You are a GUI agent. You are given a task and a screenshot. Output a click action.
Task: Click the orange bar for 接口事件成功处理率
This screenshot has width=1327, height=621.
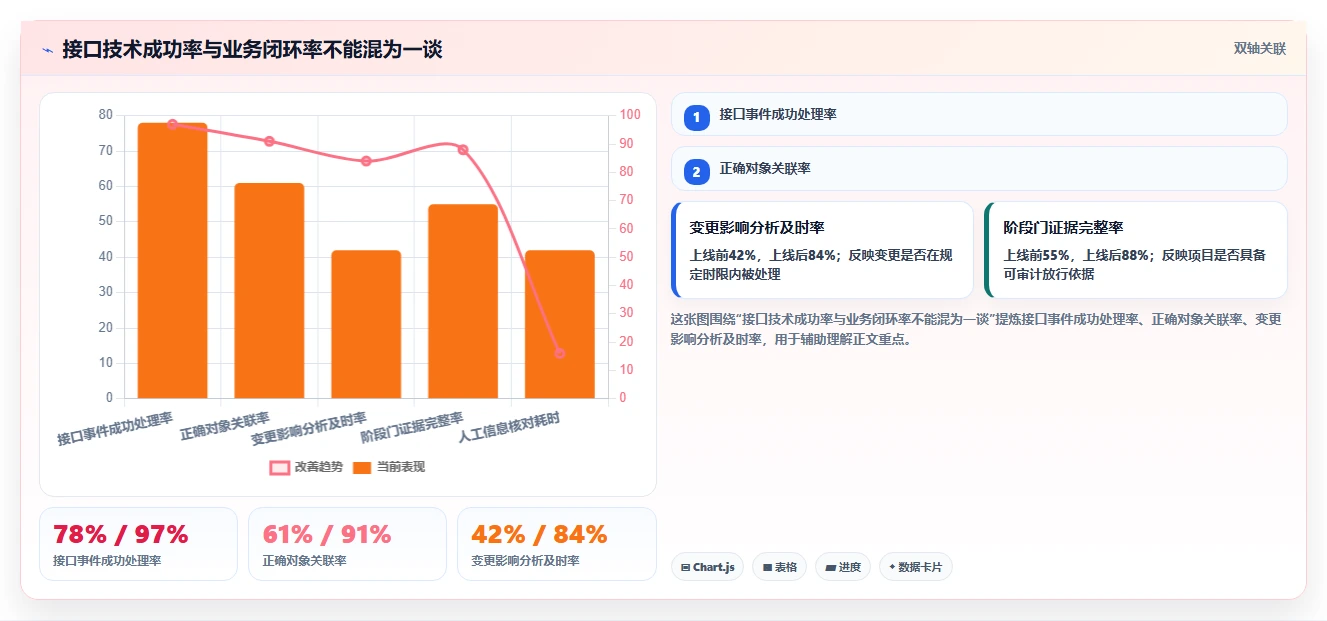(172, 260)
